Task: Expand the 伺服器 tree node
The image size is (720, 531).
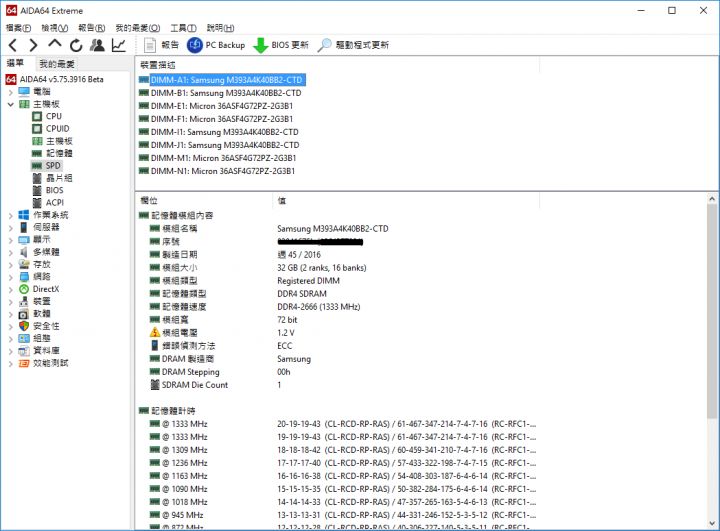Action: pyautogui.click(x=11, y=227)
